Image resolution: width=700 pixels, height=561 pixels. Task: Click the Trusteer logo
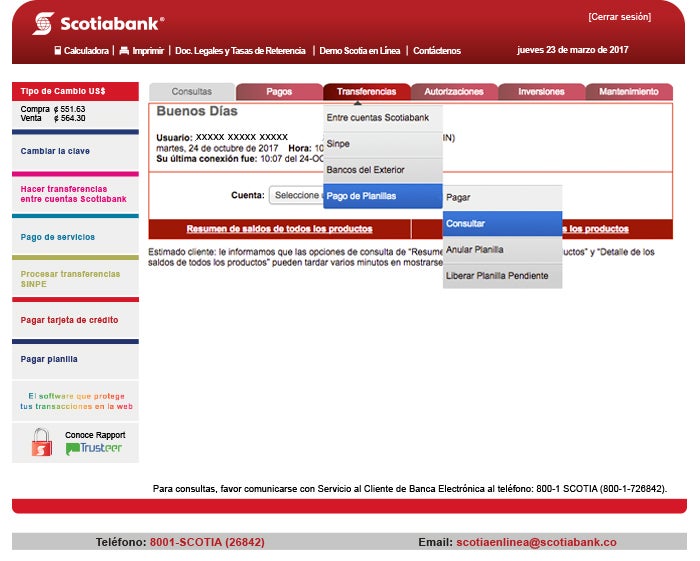coord(94,449)
